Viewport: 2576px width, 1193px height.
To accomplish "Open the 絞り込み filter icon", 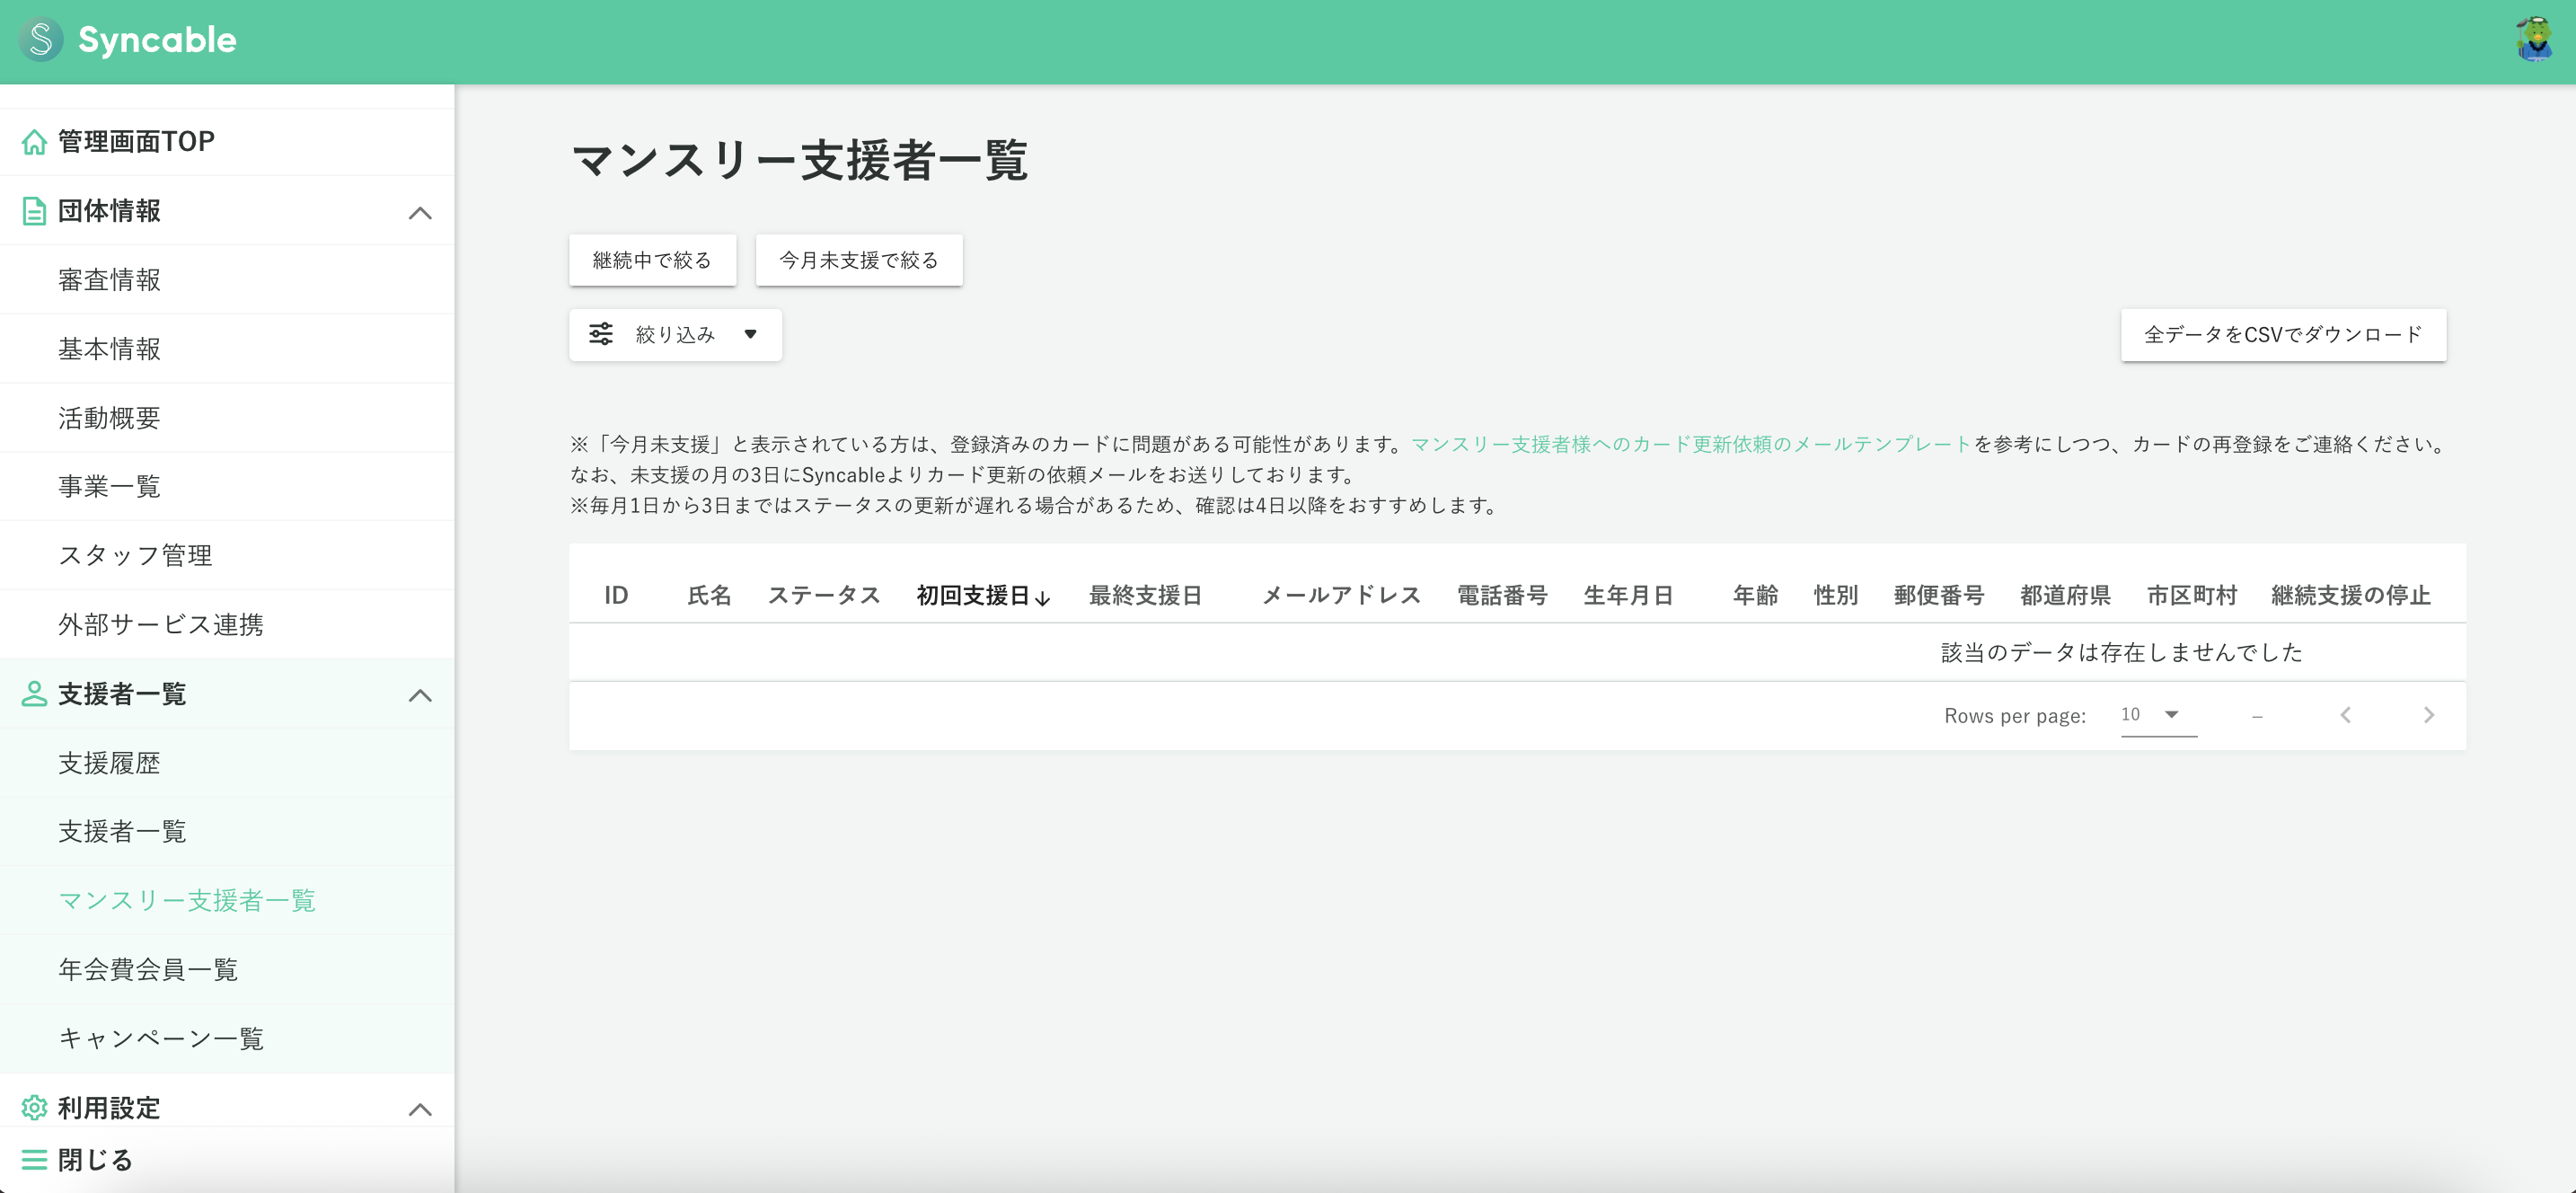I will coord(602,334).
